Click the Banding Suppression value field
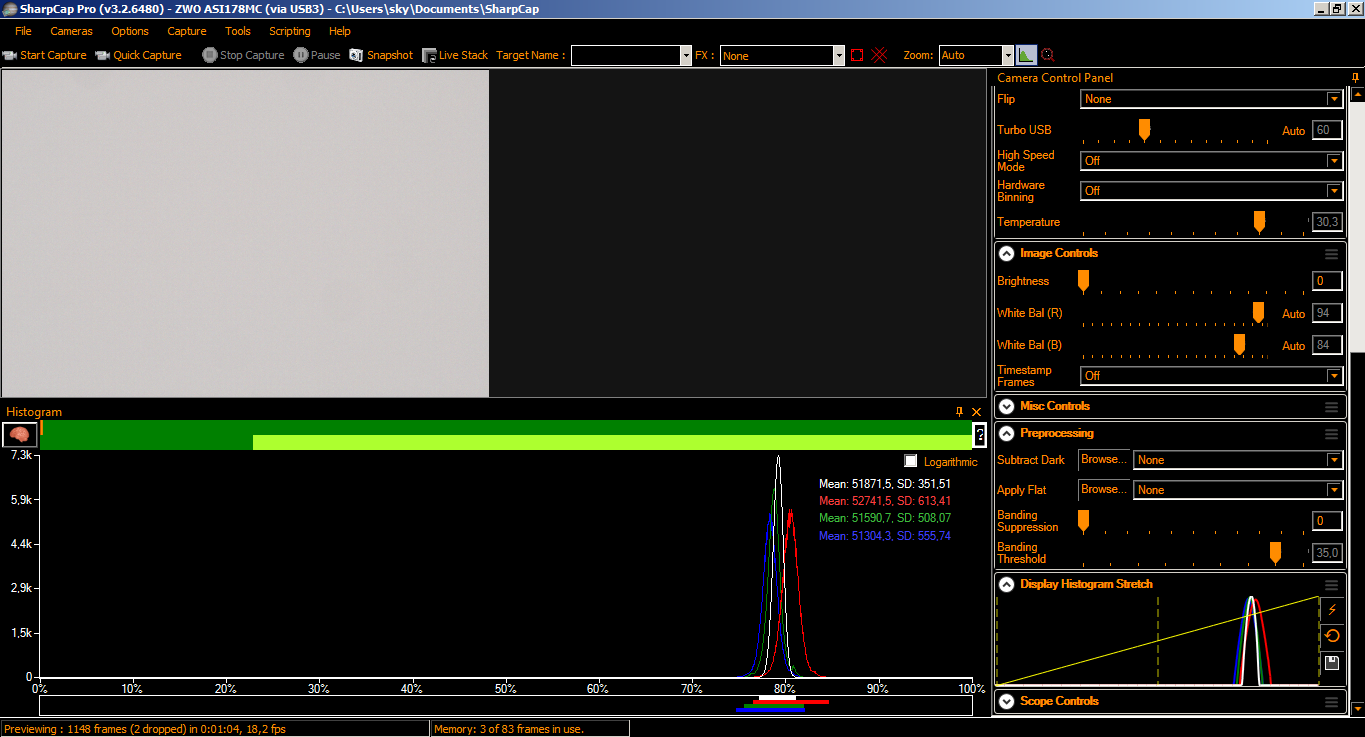 point(1327,521)
